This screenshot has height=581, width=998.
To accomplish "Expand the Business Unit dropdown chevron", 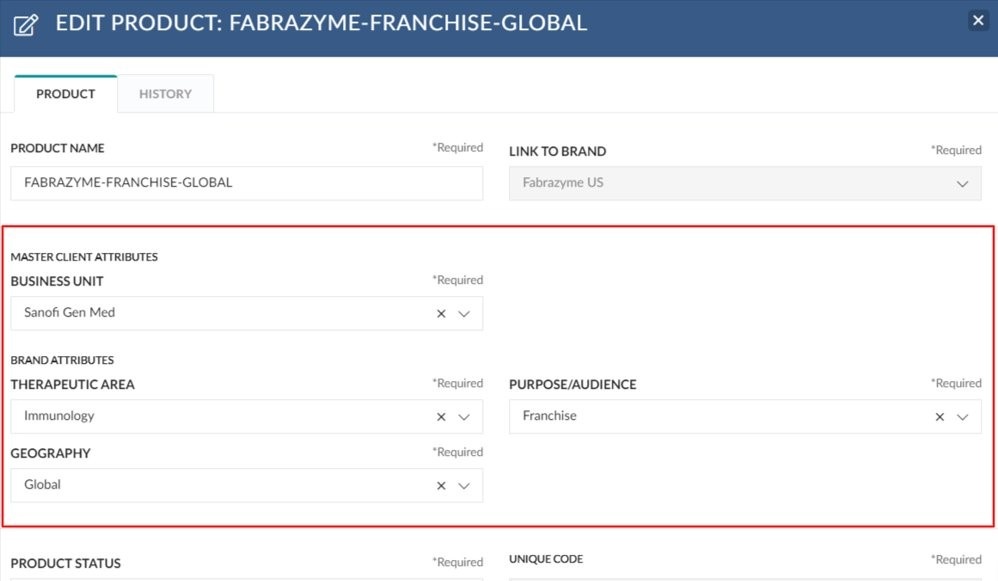I will pos(464,314).
